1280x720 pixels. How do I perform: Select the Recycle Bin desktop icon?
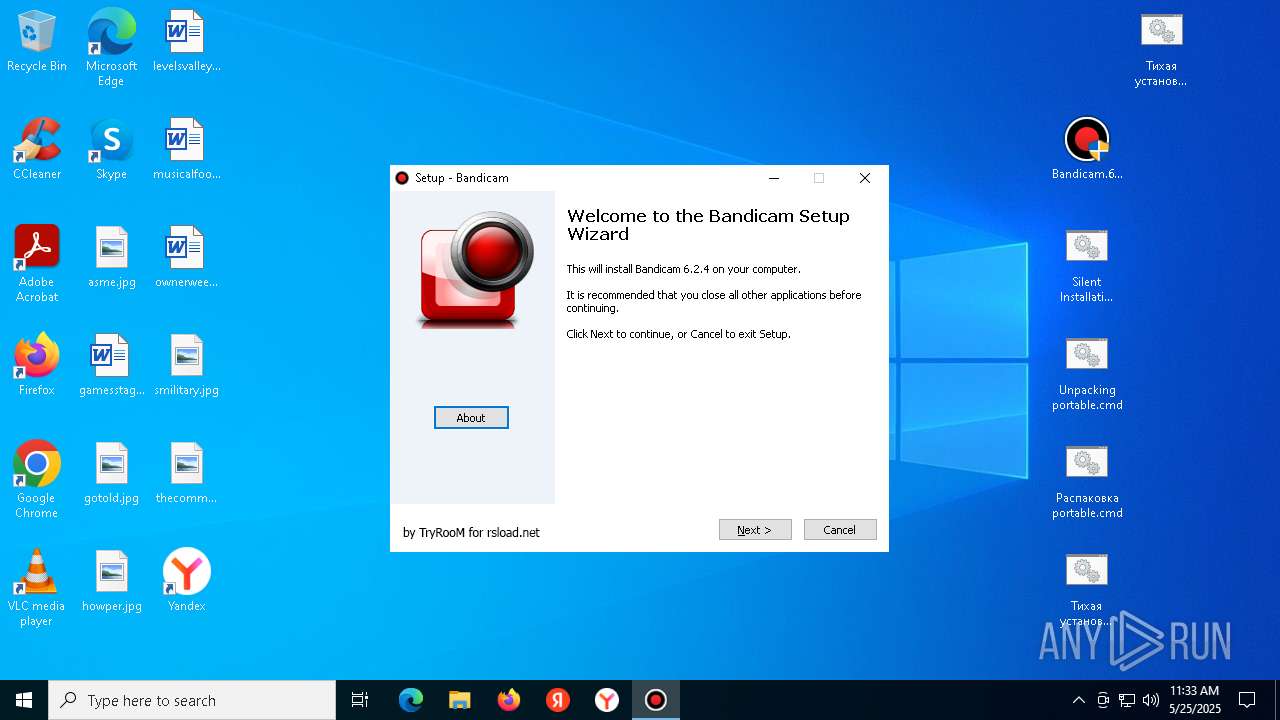tap(37, 42)
